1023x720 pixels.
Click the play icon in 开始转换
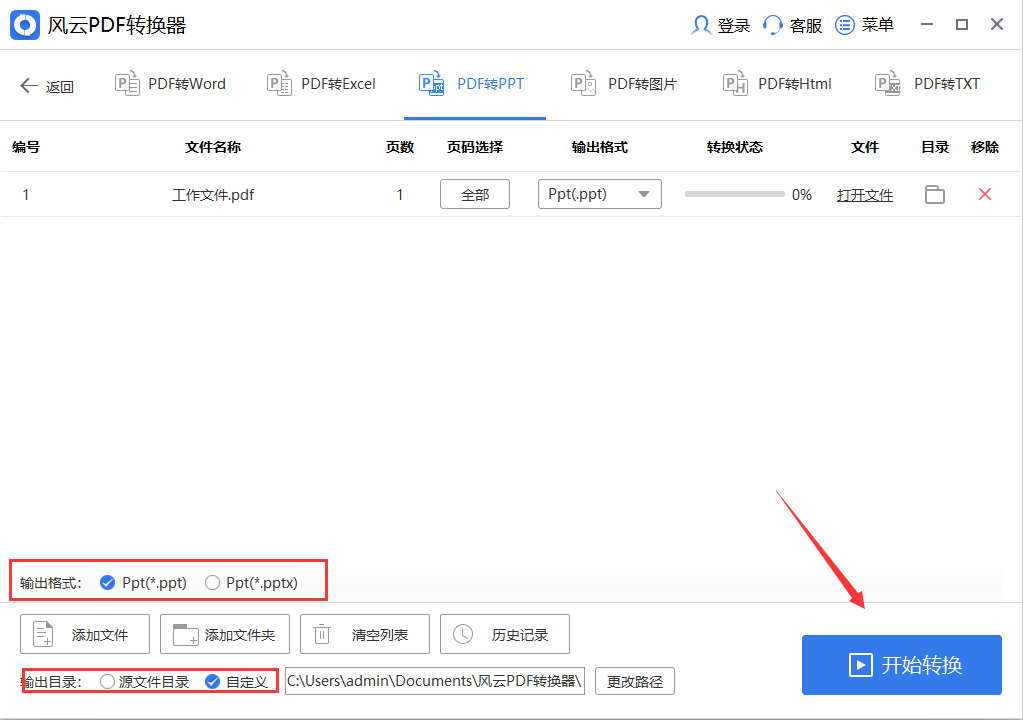point(861,665)
